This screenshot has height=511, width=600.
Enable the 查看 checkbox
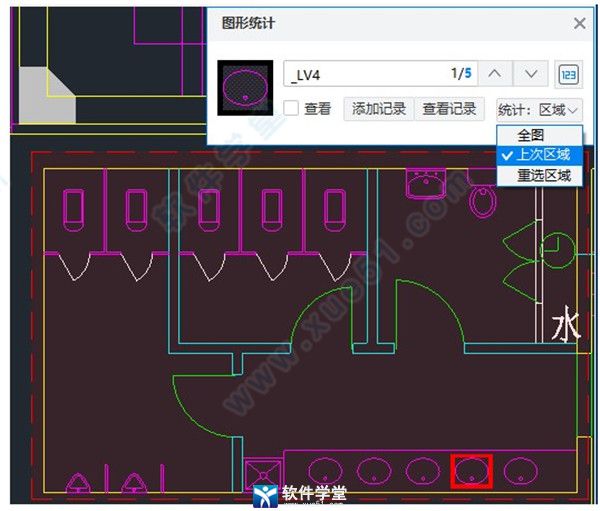(x=291, y=109)
